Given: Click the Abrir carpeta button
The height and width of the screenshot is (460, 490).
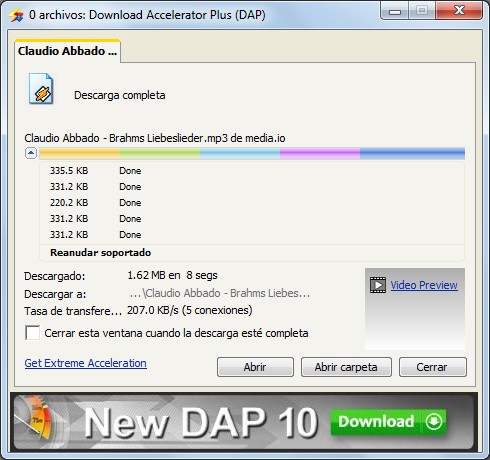Looking at the screenshot, I should tap(346, 367).
